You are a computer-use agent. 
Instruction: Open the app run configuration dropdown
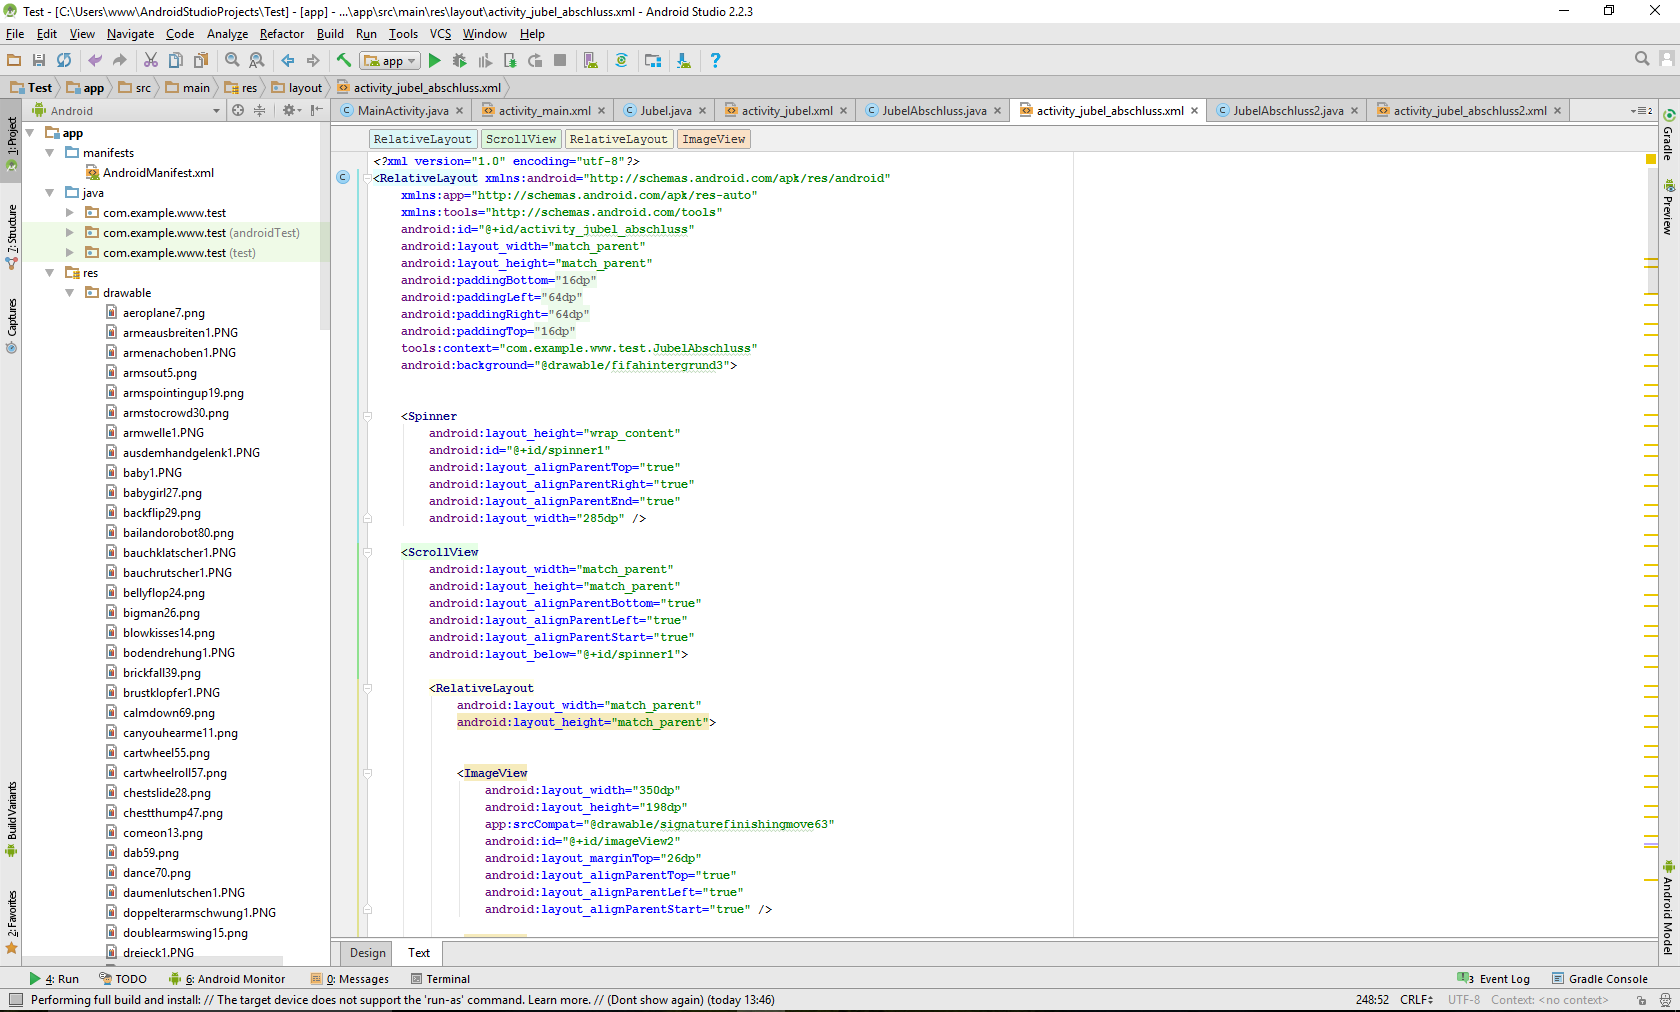(x=390, y=61)
